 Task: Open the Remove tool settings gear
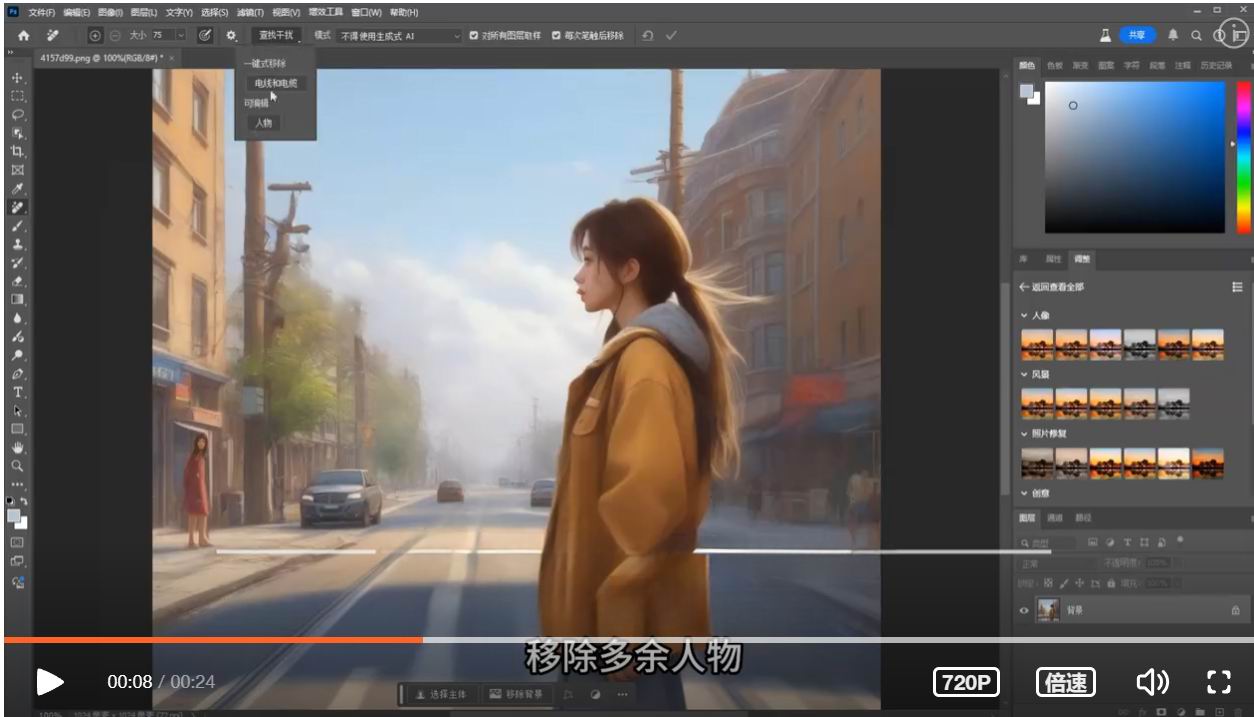tap(231, 35)
